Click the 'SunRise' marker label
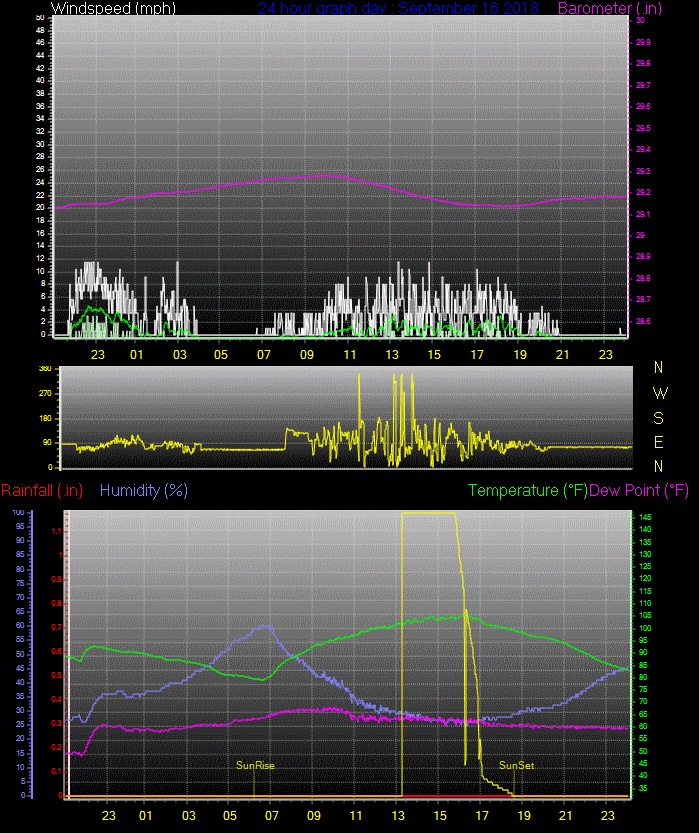699x833 pixels. (x=255, y=766)
